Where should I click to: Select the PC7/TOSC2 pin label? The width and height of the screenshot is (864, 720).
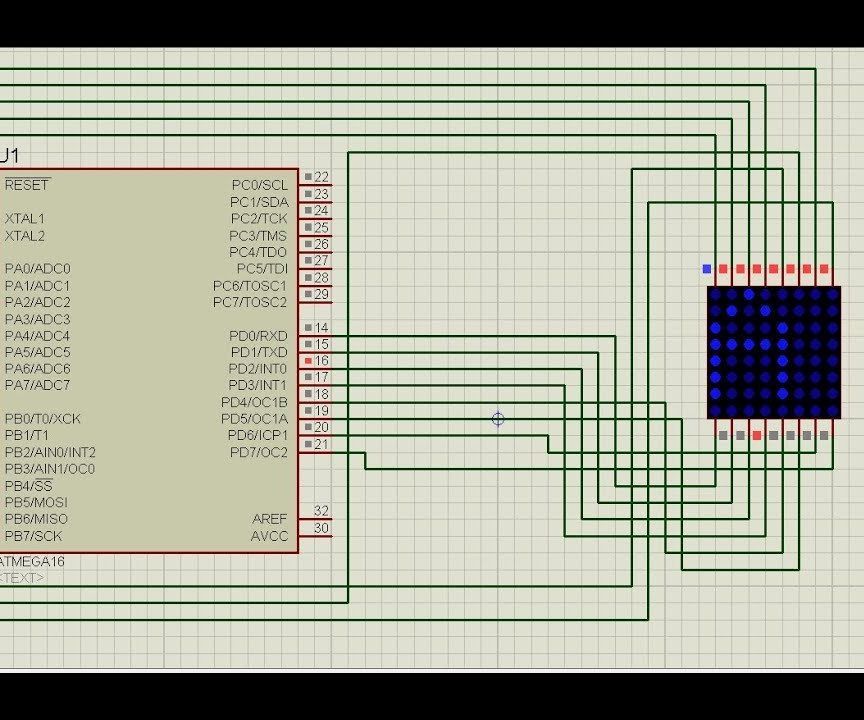[x=250, y=302]
